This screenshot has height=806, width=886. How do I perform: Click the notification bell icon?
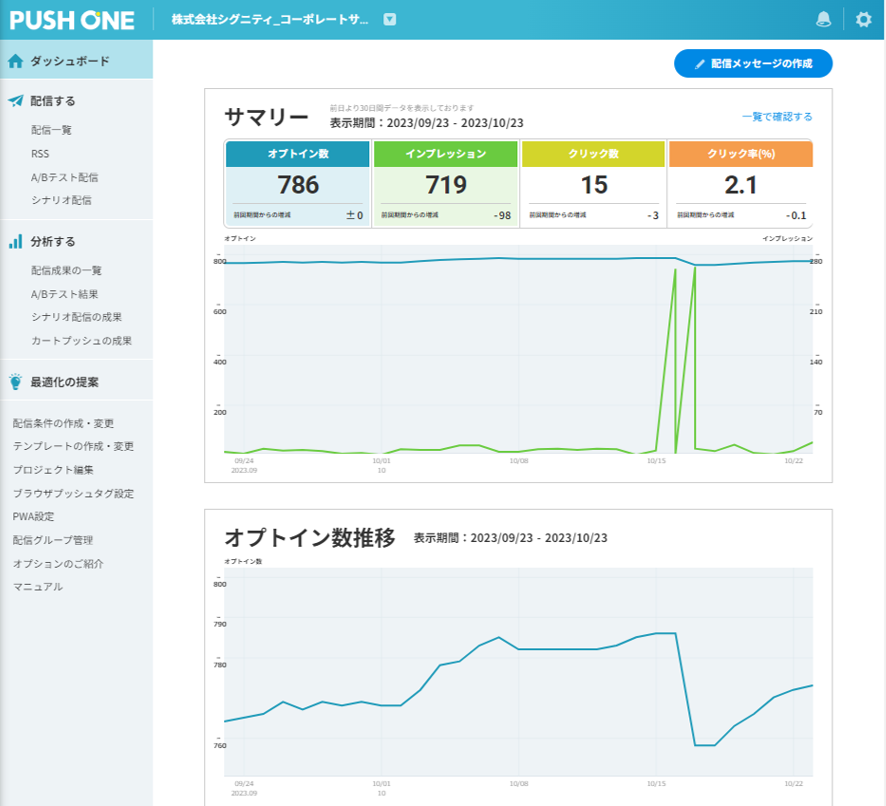tap(824, 19)
